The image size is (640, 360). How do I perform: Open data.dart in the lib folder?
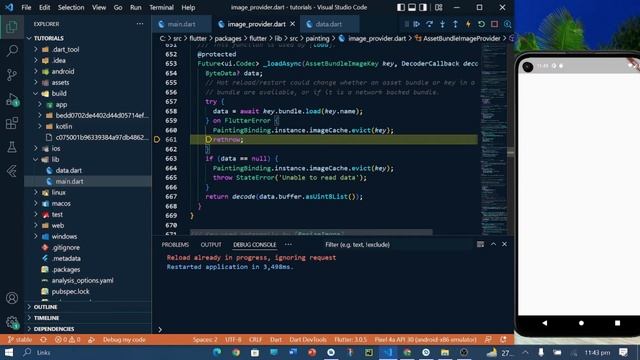pyautogui.click(x=69, y=171)
